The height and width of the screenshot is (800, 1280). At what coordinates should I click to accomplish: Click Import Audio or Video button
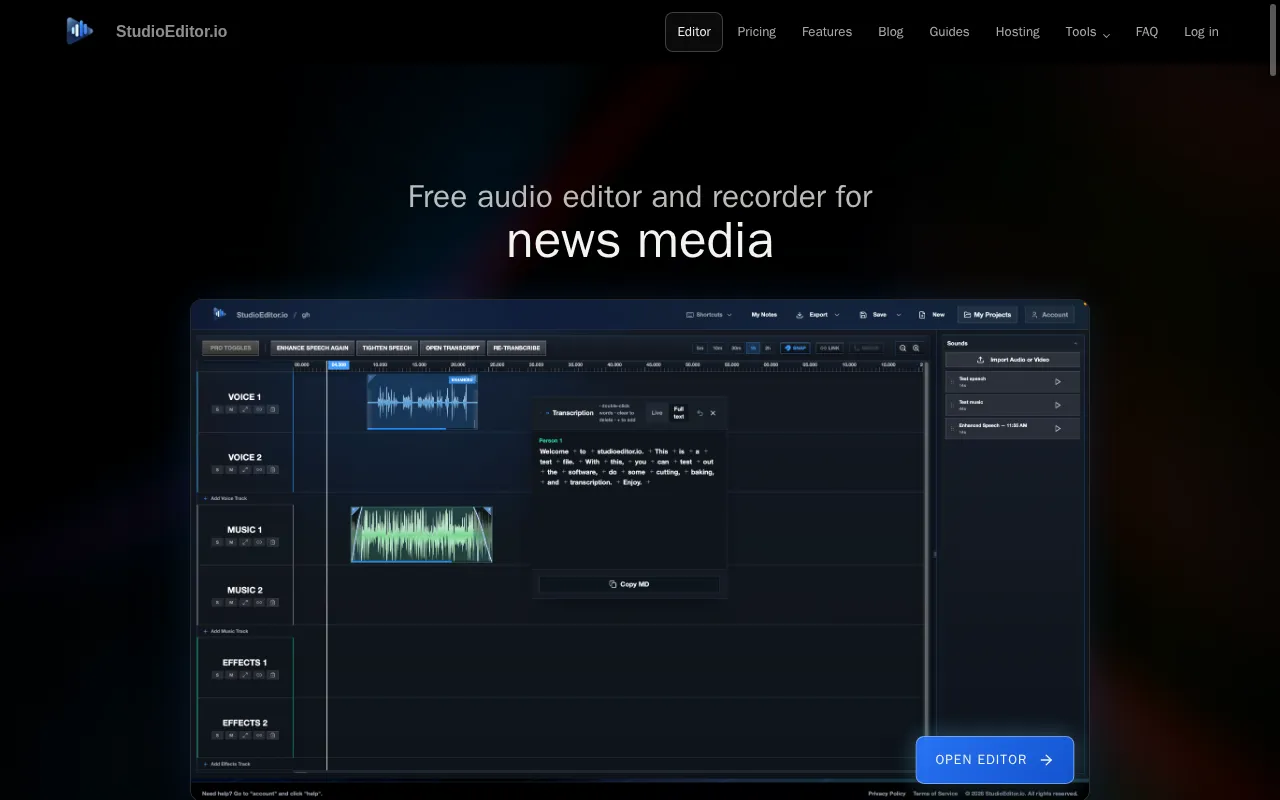pos(1012,359)
